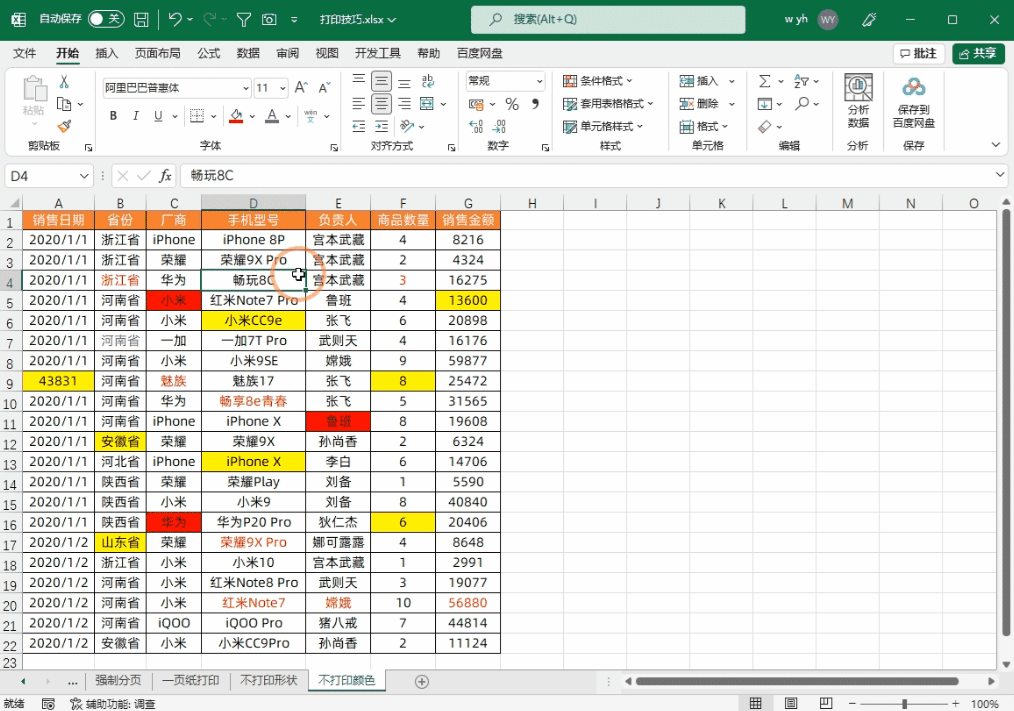The image size is (1014, 711).
Task: Open Conditional Formatting dropdown
Action: tap(598, 81)
